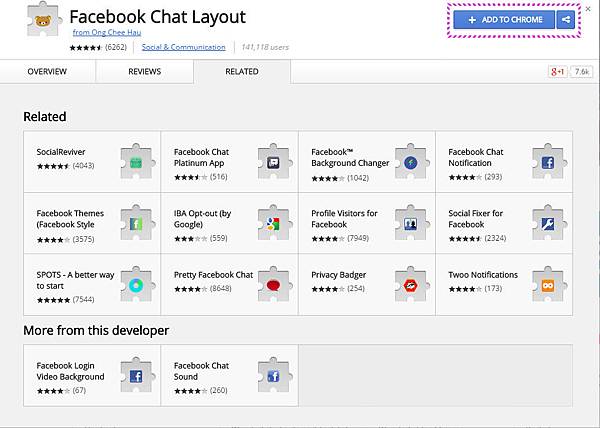The image size is (600, 428).
Task: Switch to the Overview tab
Action: (47, 72)
